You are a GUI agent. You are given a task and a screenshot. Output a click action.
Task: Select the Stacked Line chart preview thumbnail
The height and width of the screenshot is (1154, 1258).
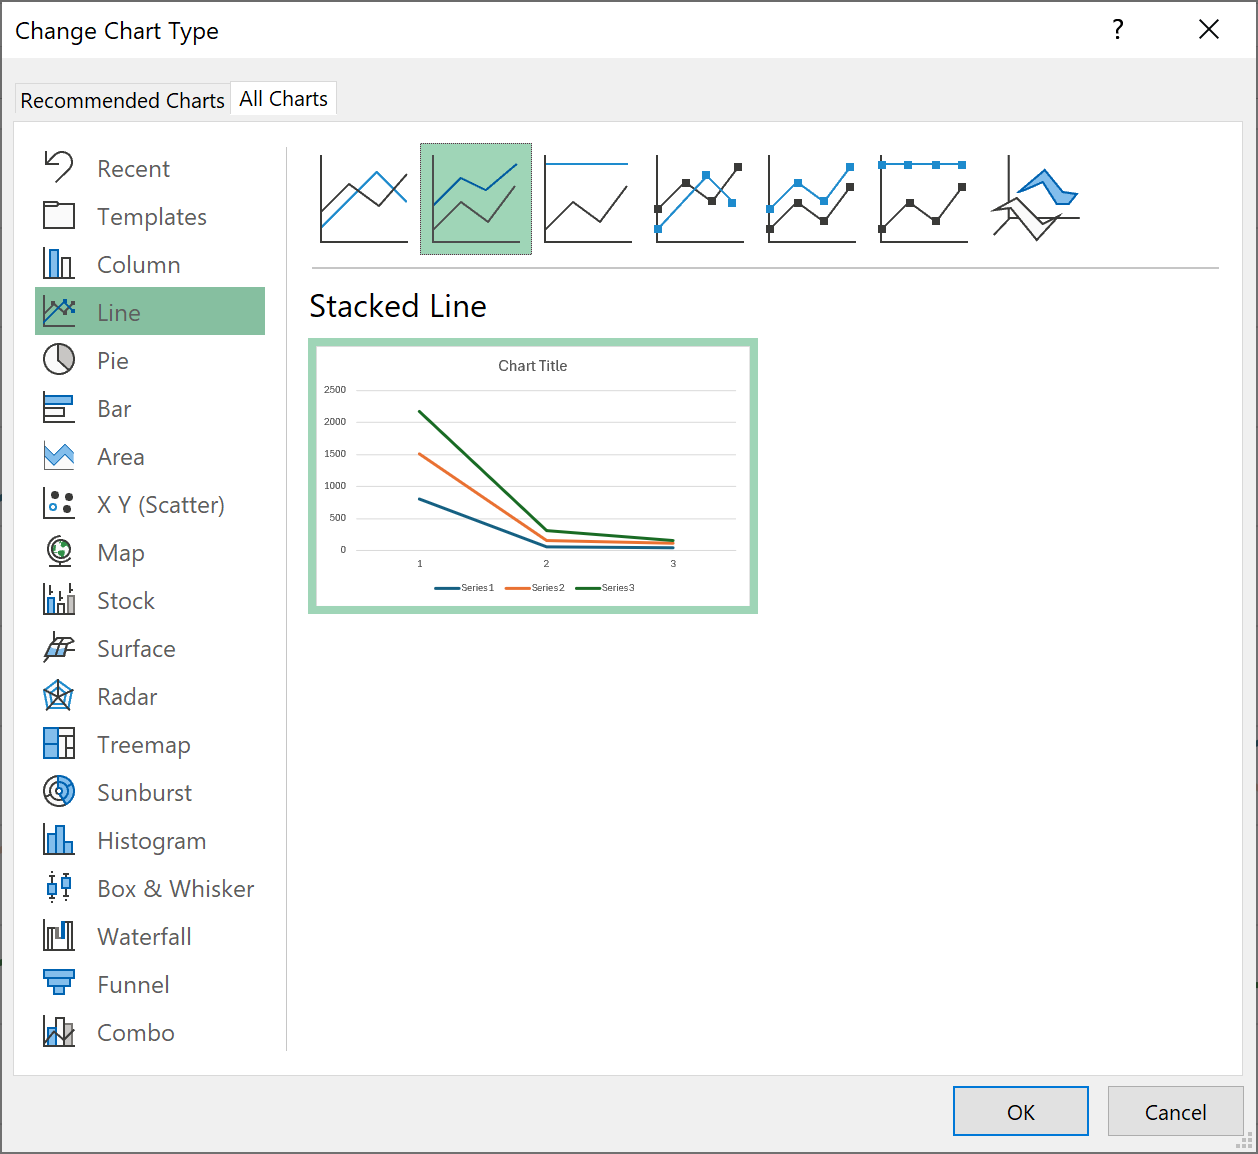[533, 476]
